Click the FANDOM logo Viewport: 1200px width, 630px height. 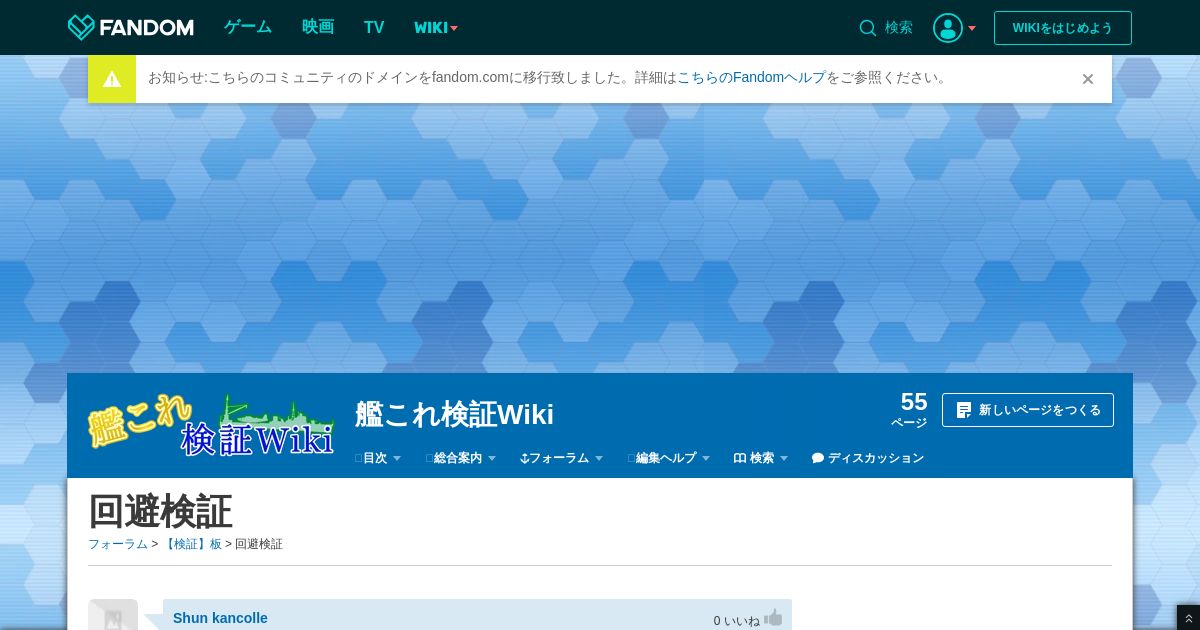coord(130,27)
